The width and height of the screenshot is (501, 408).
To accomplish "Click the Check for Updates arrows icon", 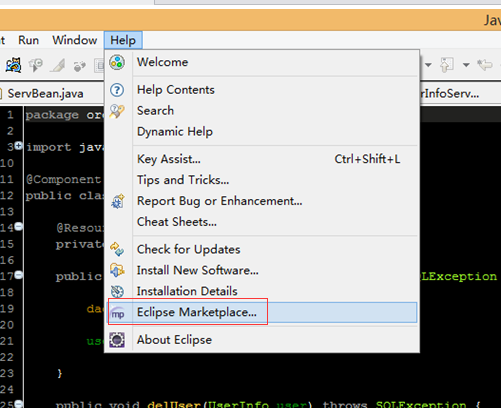I will (117, 249).
